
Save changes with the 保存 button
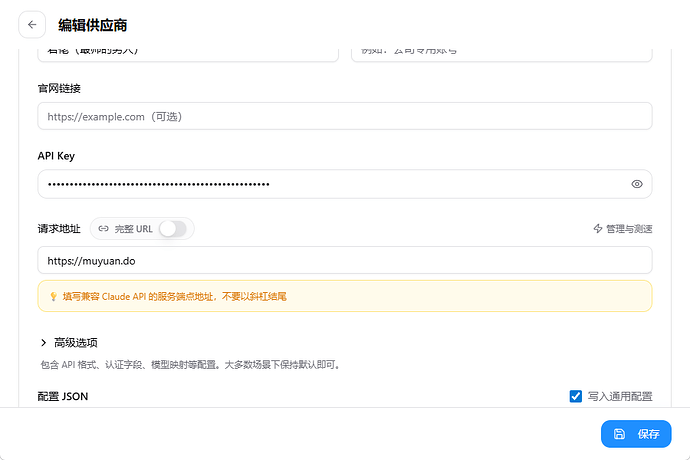click(x=636, y=434)
